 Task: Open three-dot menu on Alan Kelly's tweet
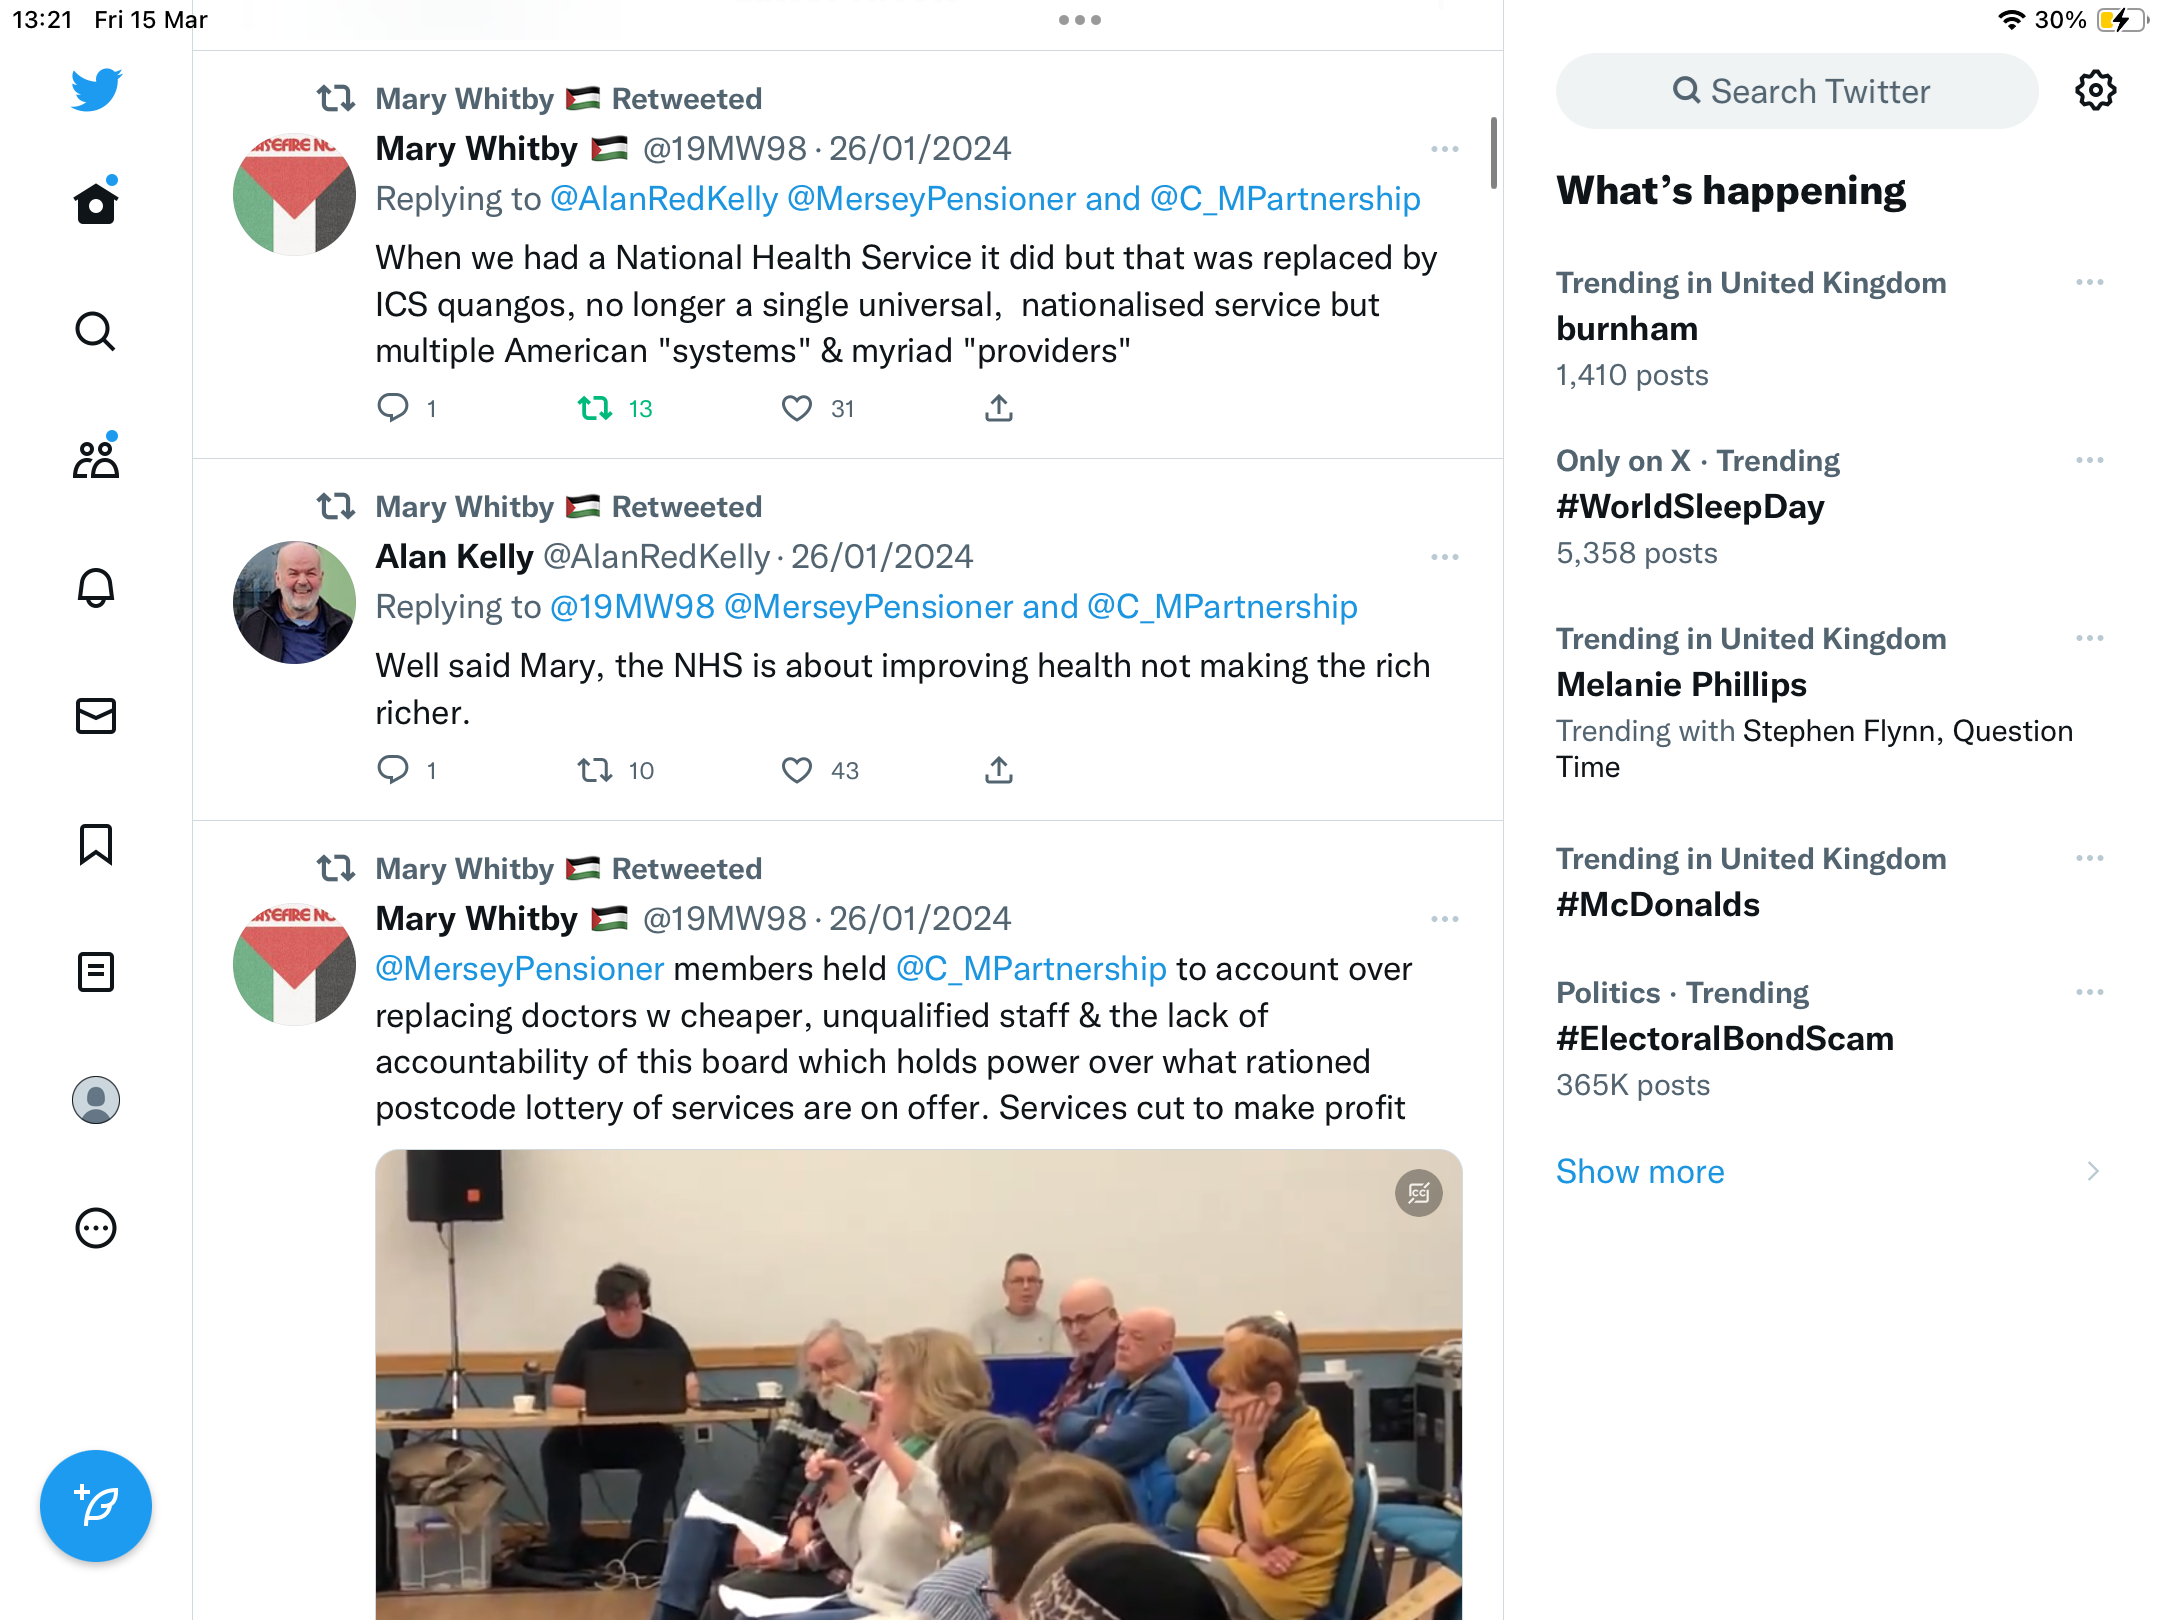[x=1445, y=557]
